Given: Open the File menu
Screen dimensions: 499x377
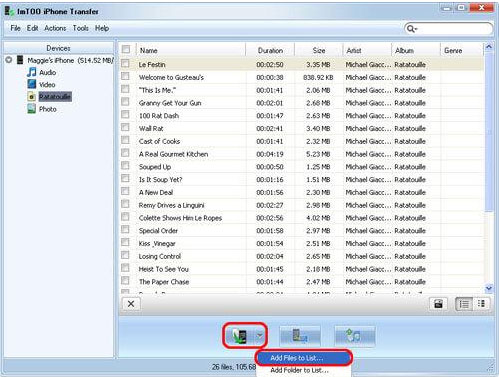Looking at the screenshot, I should click(x=15, y=28).
